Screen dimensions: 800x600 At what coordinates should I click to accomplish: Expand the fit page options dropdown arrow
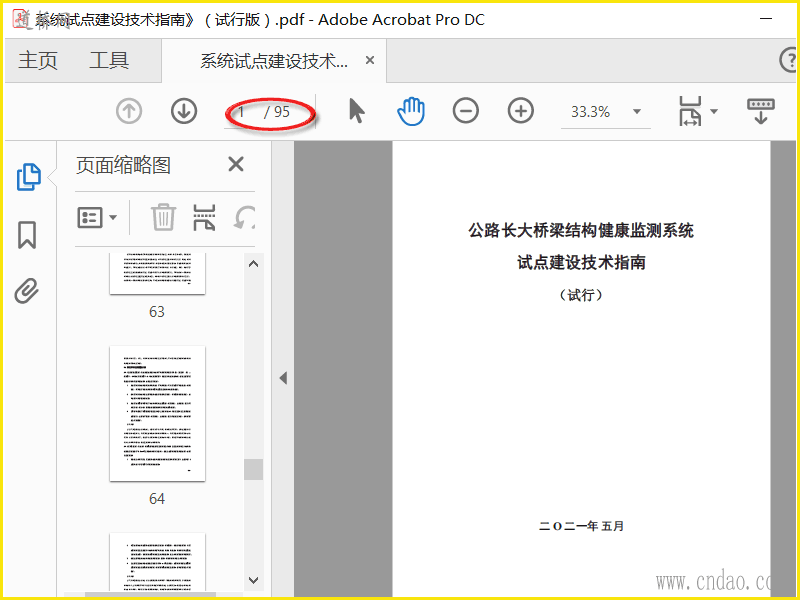(714, 111)
